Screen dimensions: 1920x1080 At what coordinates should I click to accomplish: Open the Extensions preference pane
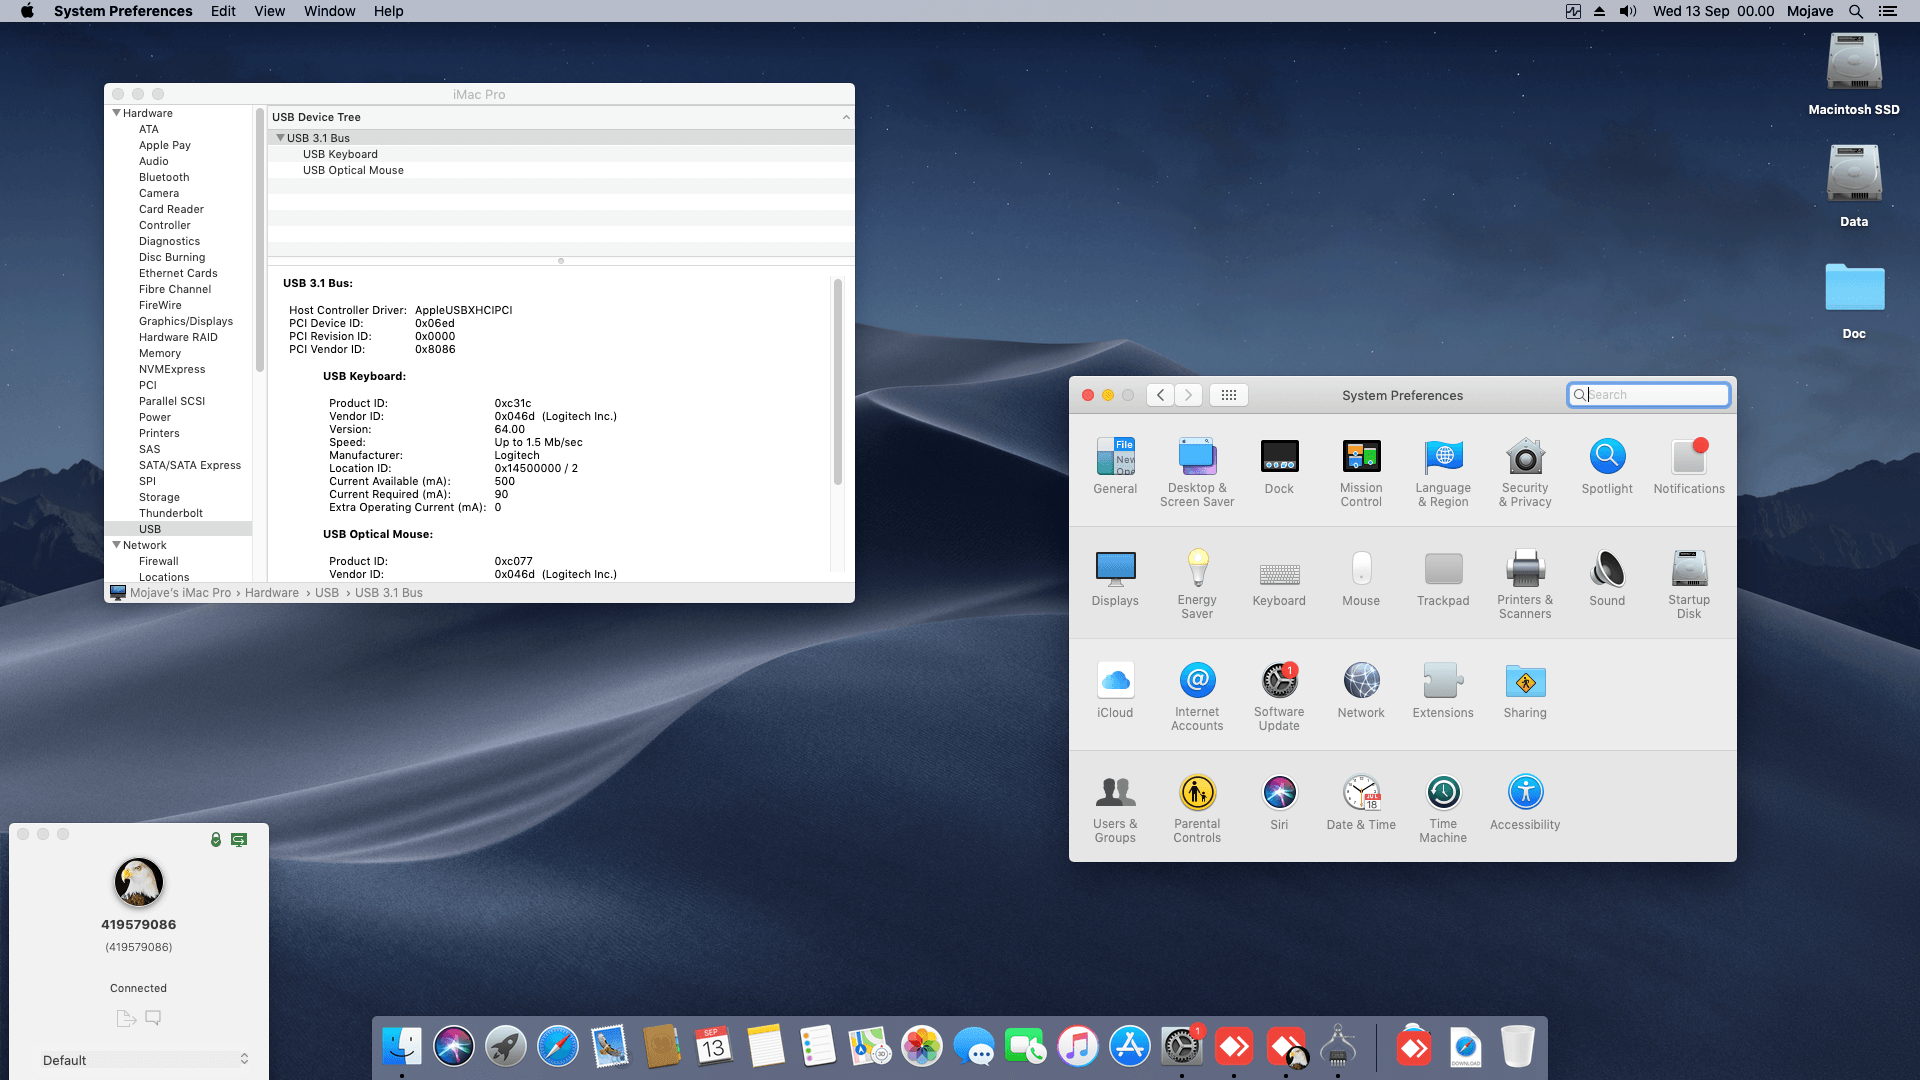[1443, 690]
